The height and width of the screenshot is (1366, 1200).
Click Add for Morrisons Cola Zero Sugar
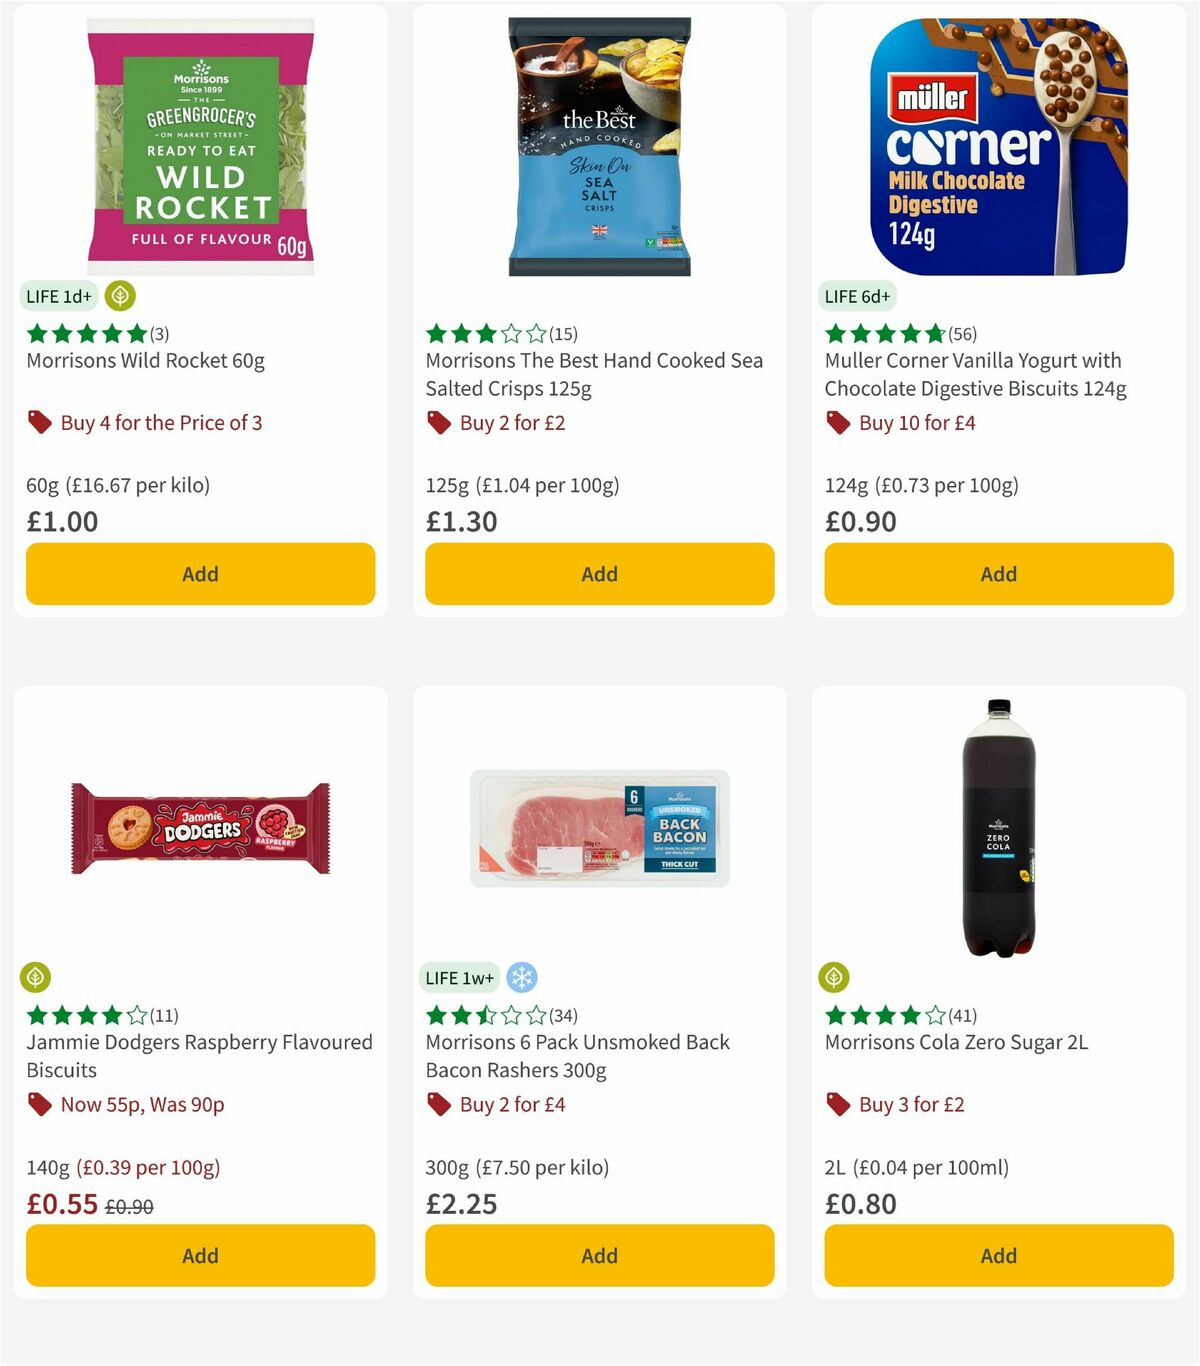coord(998,1255)
